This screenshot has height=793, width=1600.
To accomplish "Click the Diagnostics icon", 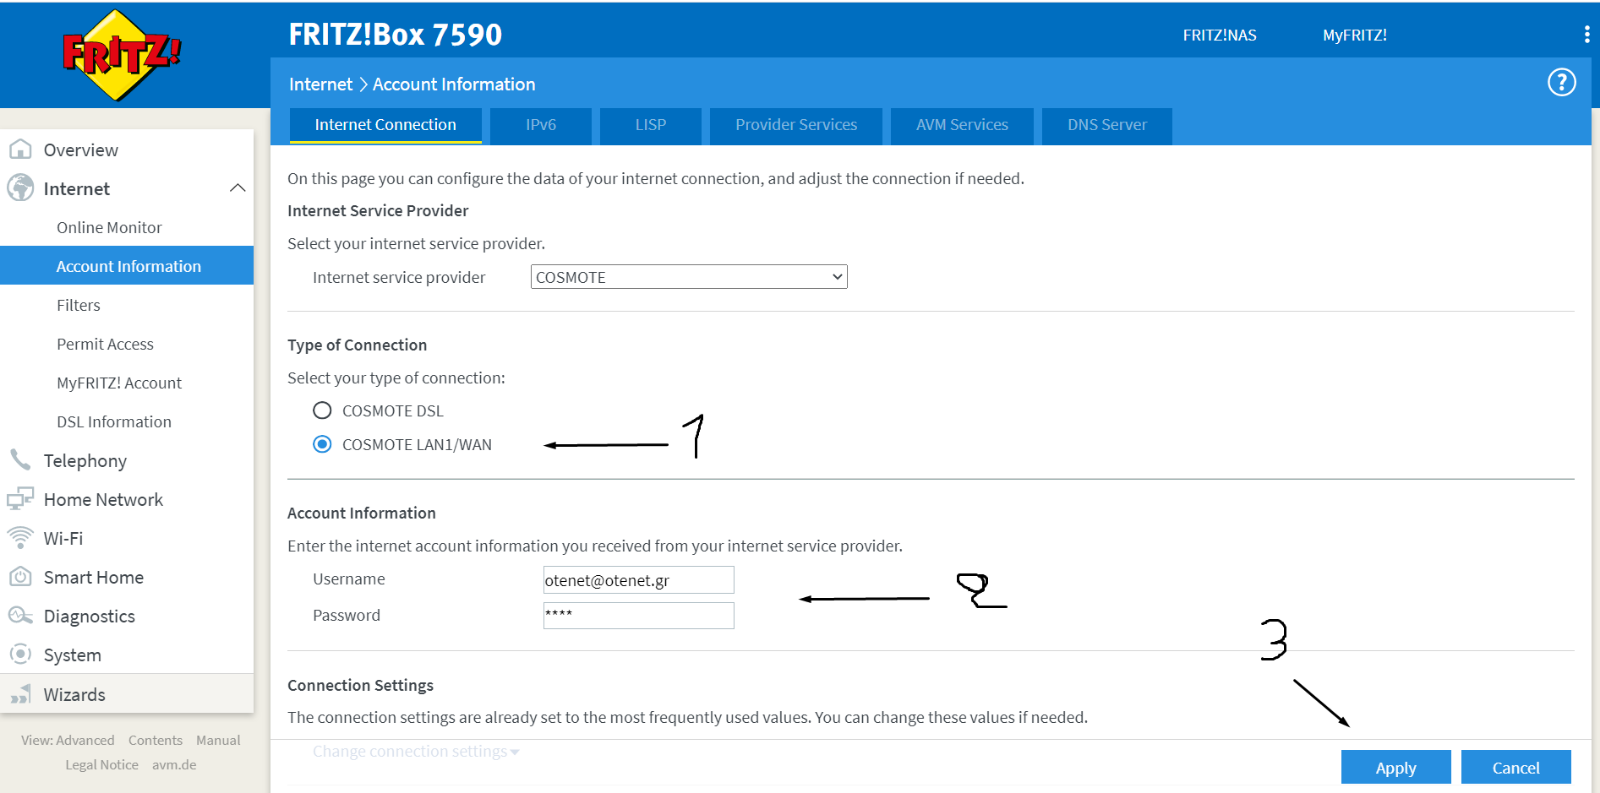I will click(x=20, y=616).
